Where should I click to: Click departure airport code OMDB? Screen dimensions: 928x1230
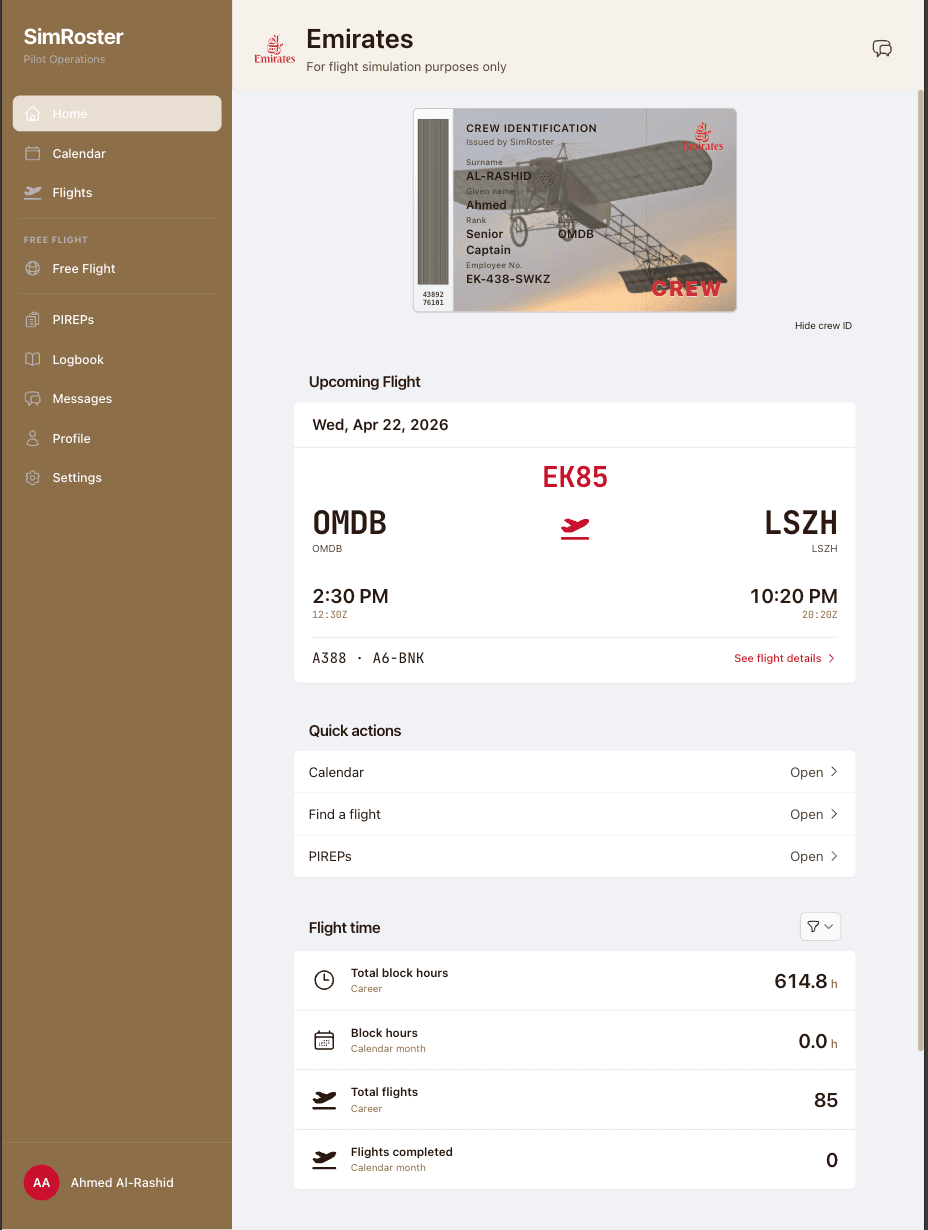coord(349,523)
